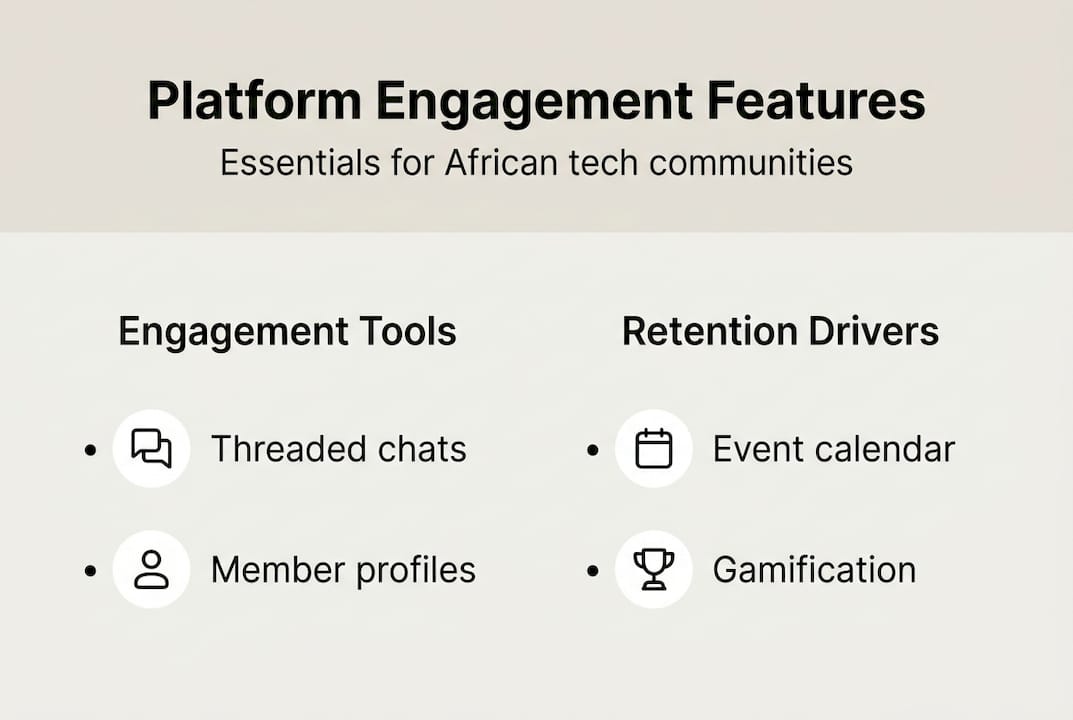Click the word "communities" in the subtitle
Image resolution: width=1073 pixels, height=720 pixels.
coord(750,162)
